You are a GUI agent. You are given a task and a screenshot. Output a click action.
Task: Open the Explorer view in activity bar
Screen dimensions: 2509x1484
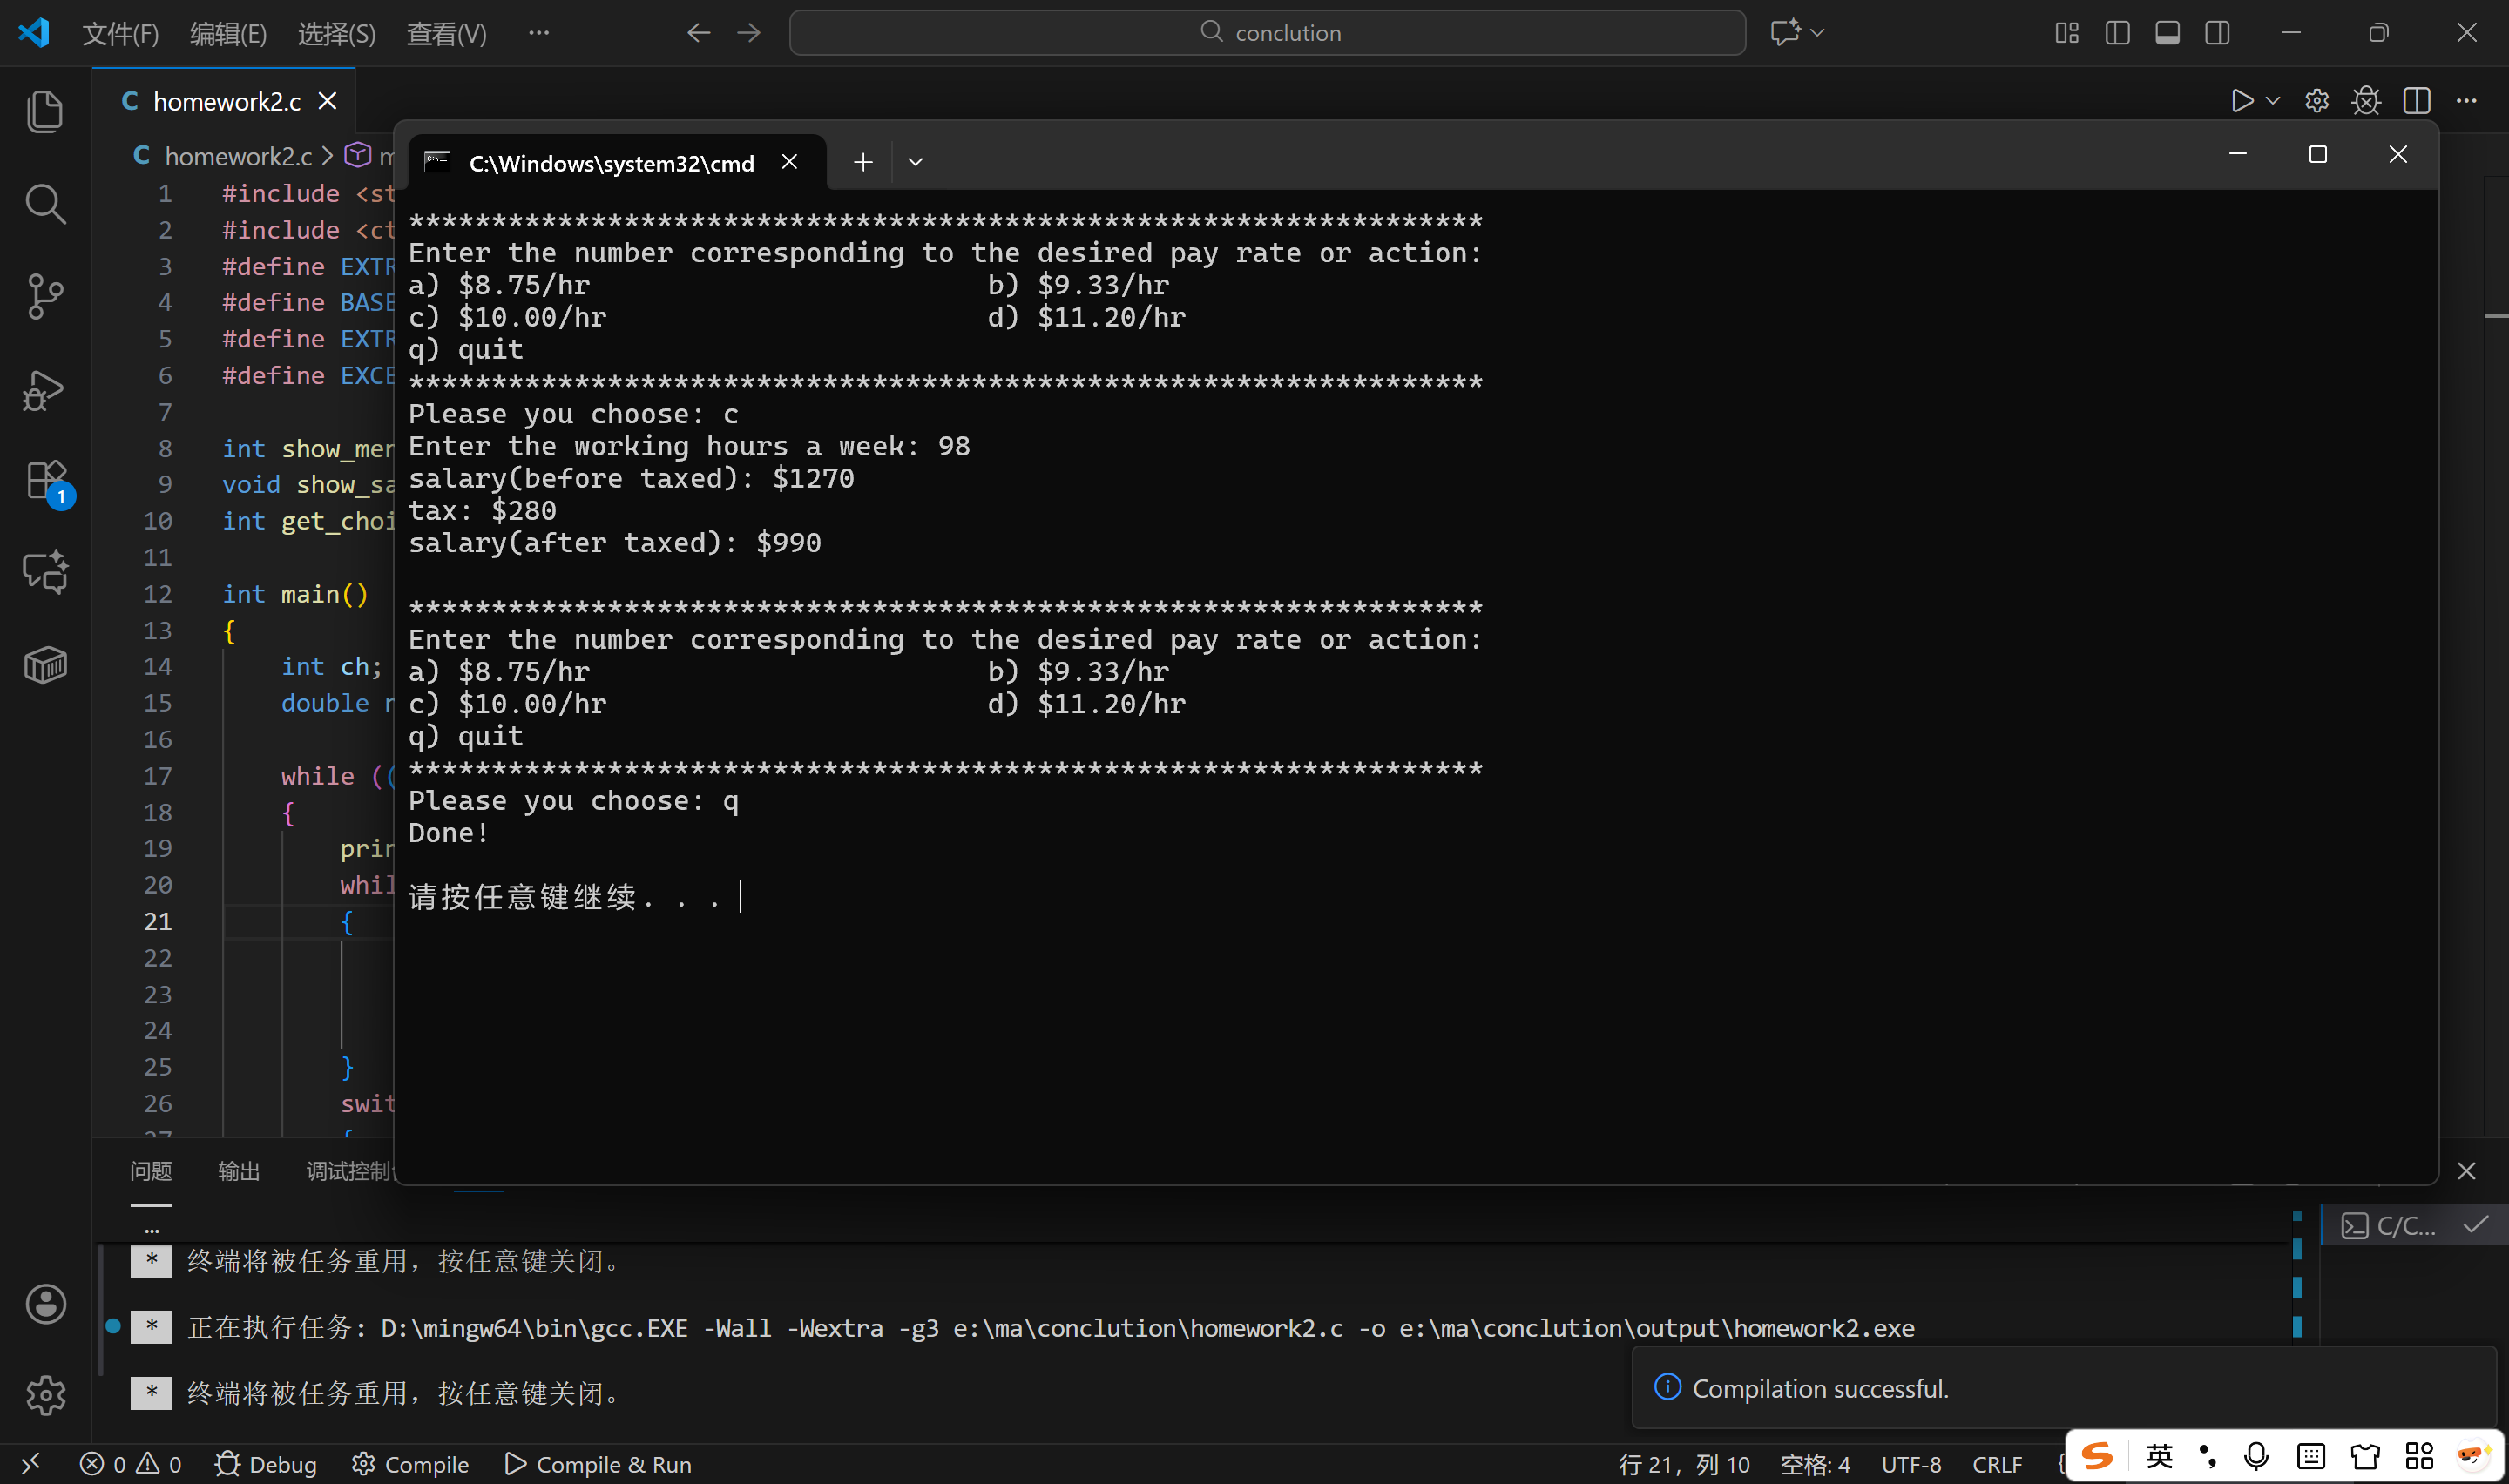[x=45, y=111]
